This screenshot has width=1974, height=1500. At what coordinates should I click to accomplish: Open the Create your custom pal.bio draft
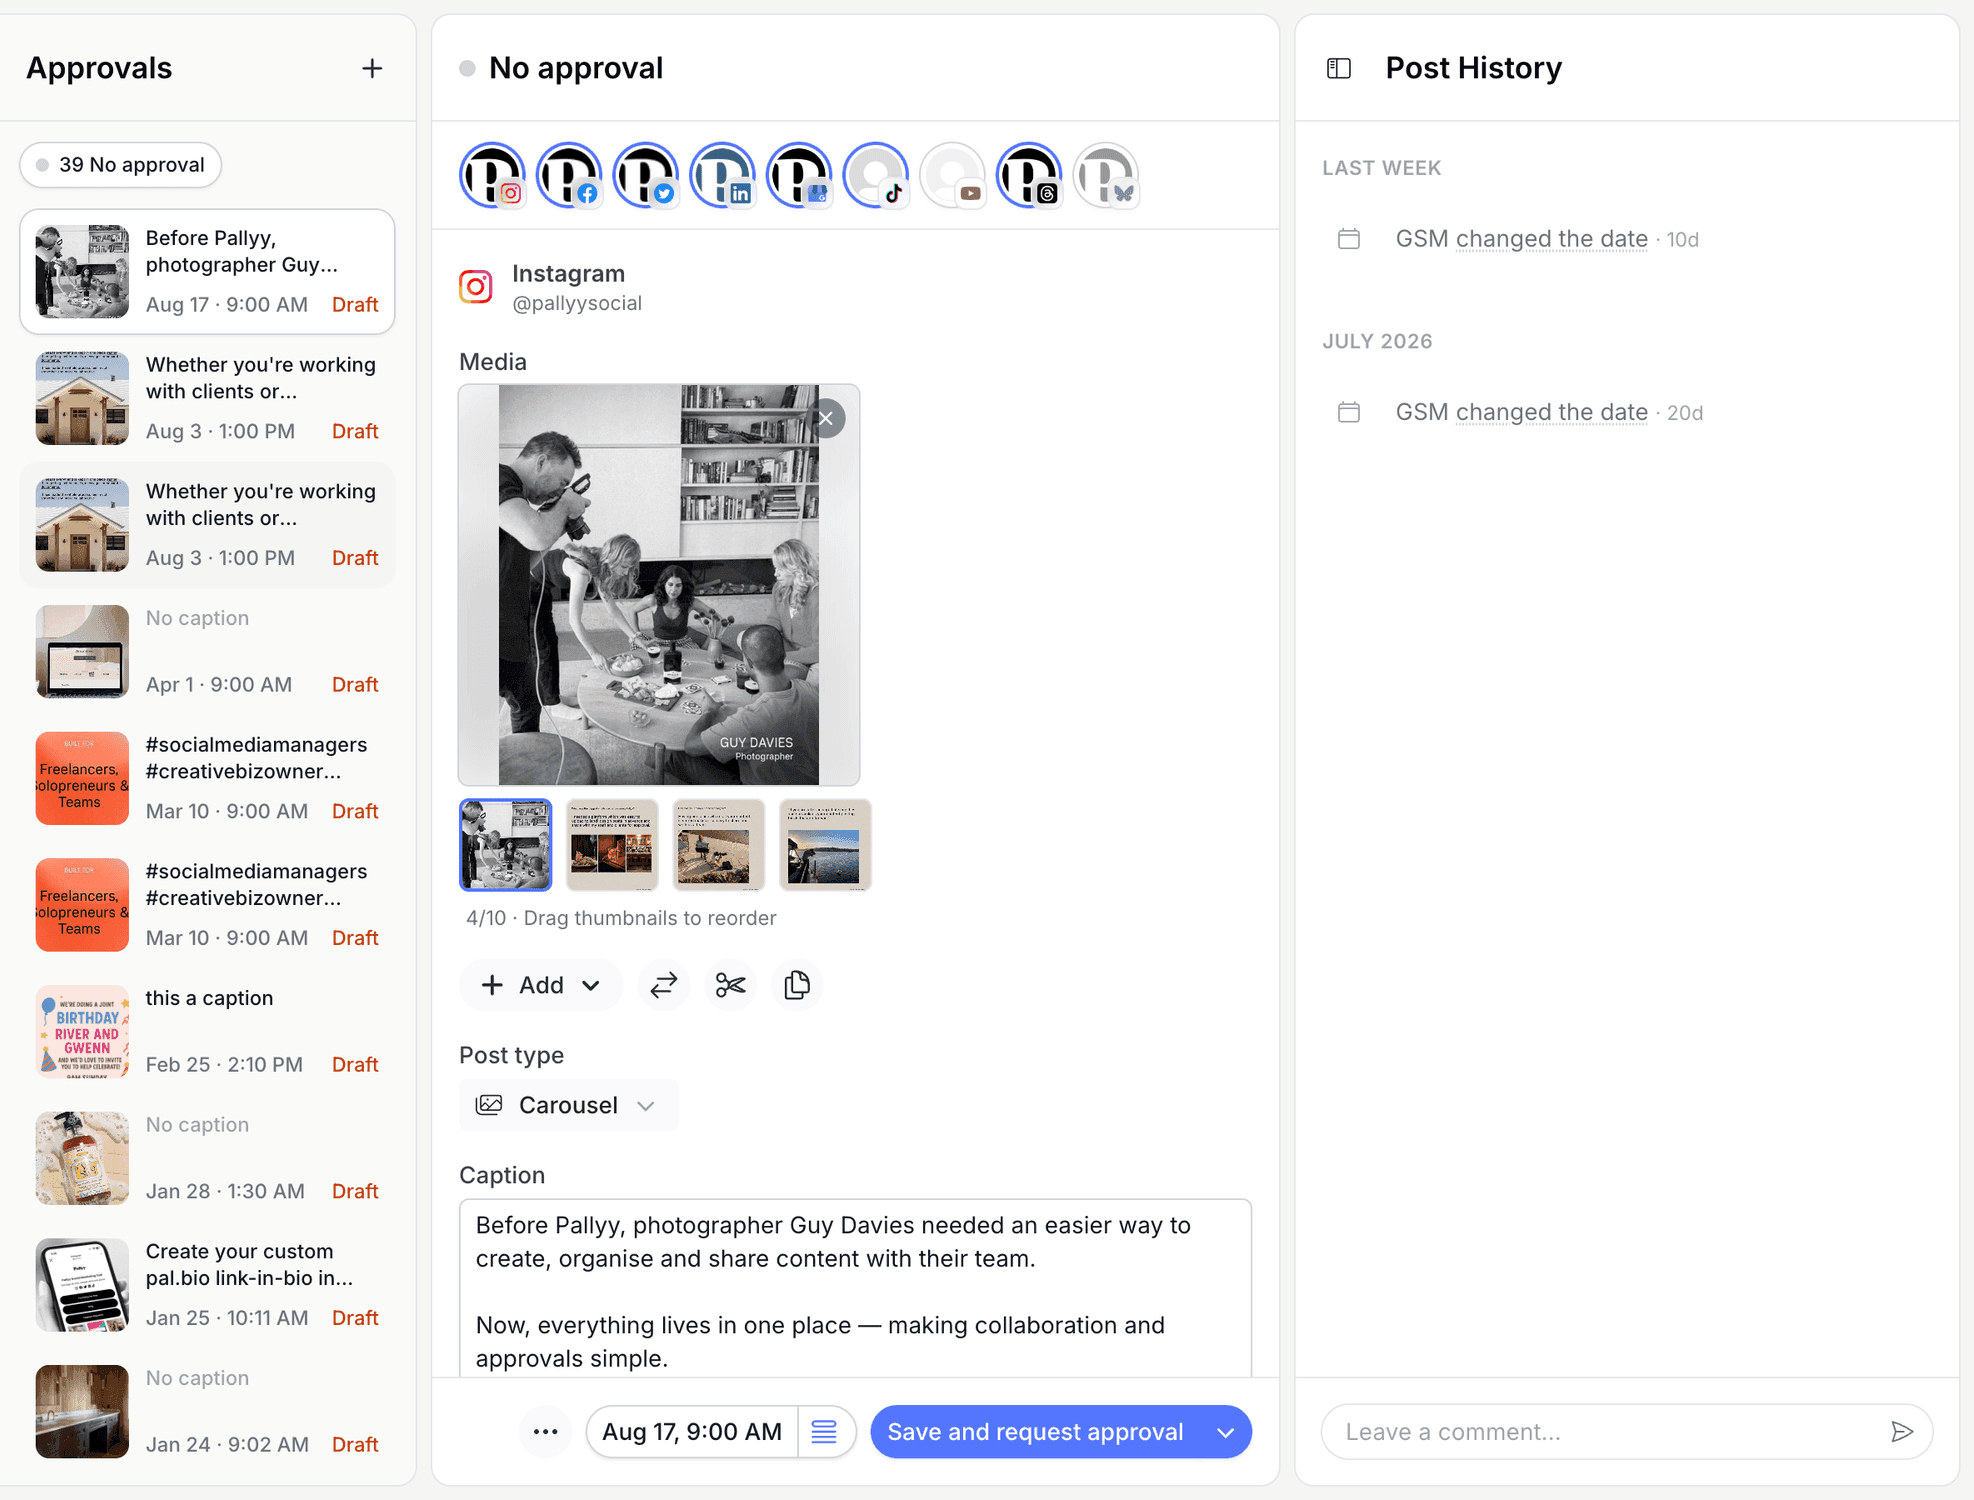tap(207, 1284)
